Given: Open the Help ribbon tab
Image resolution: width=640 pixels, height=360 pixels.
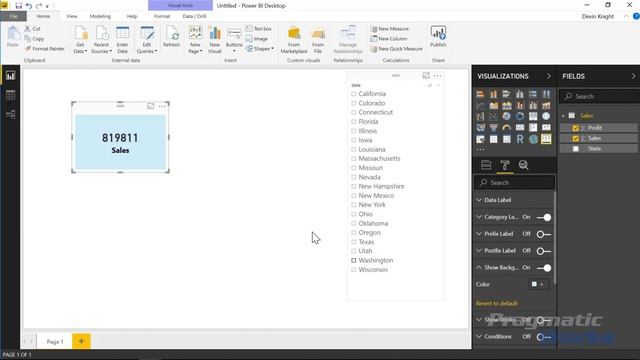Looking at the screenshot, I should point(132,16).
